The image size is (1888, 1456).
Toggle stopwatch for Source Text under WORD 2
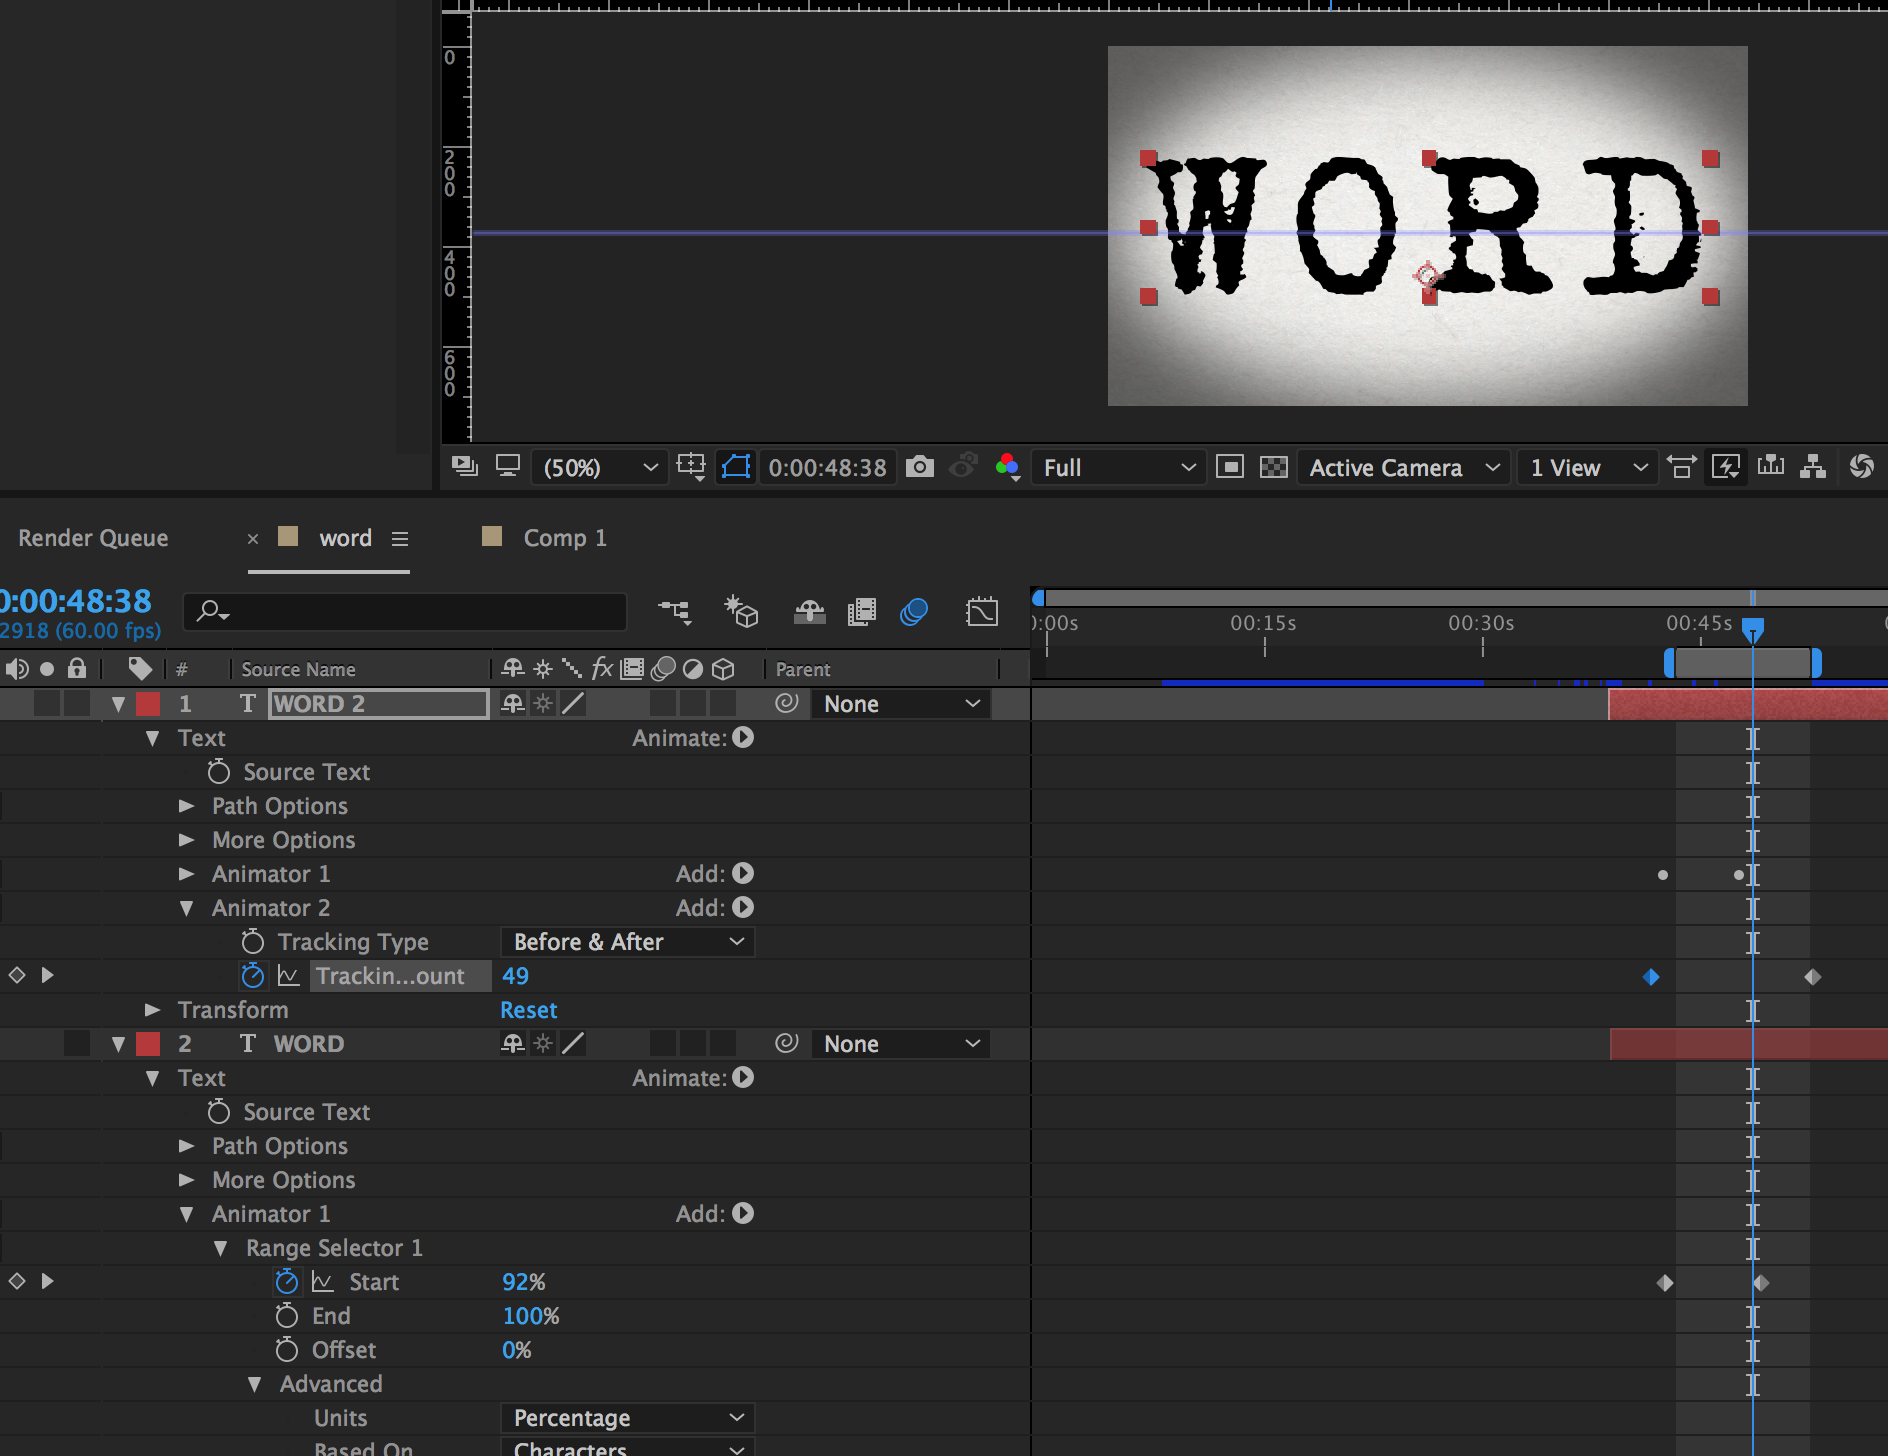[x=218, y=771]
